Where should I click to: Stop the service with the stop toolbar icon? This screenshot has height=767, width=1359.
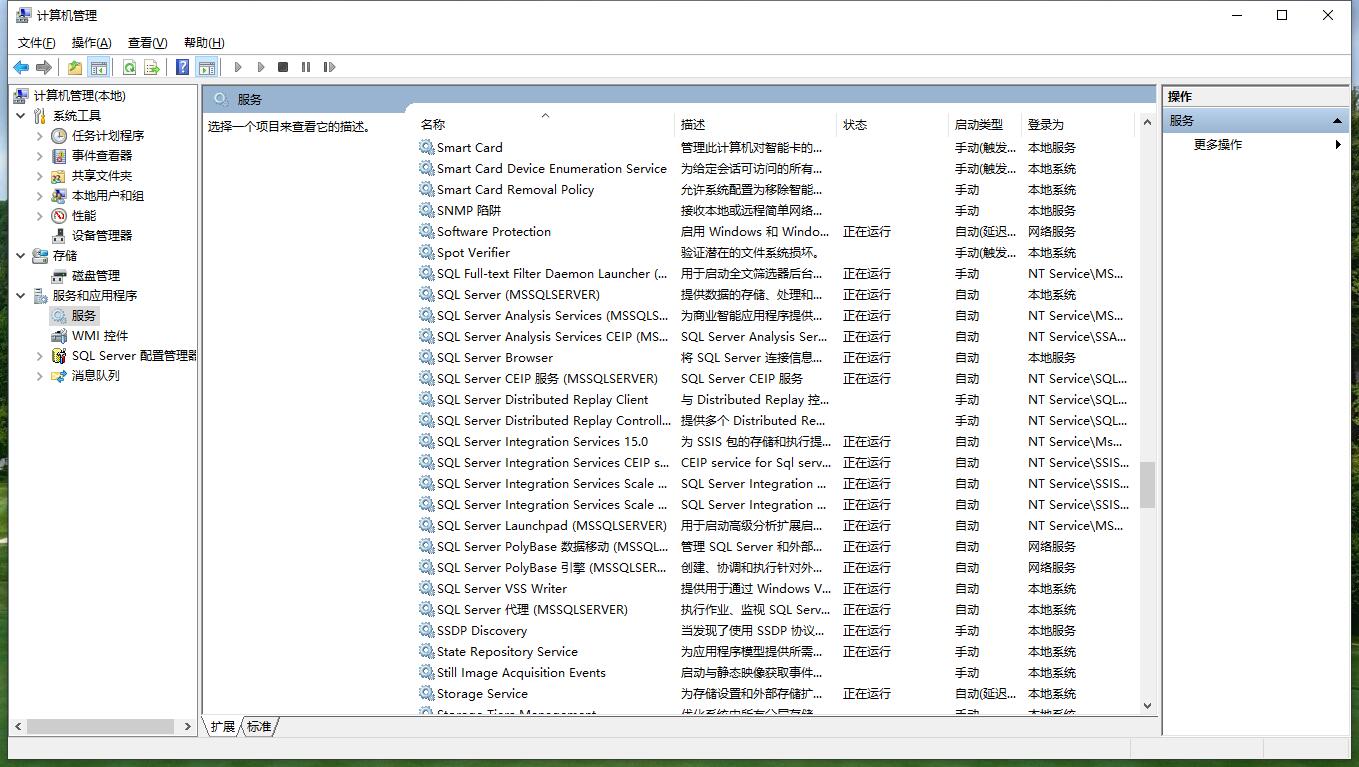283,66
